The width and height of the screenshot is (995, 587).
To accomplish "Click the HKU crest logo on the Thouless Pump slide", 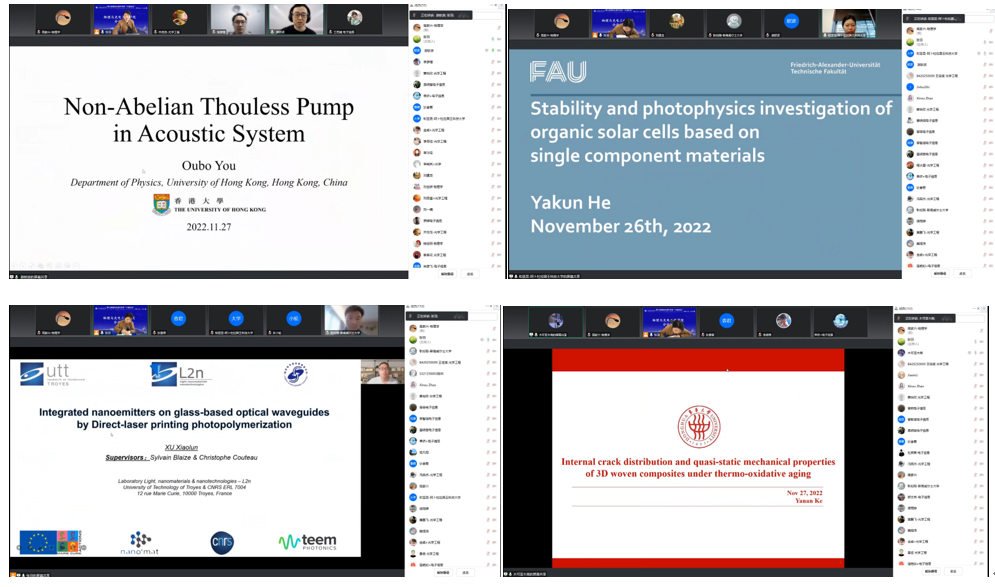I will [161, 204].
